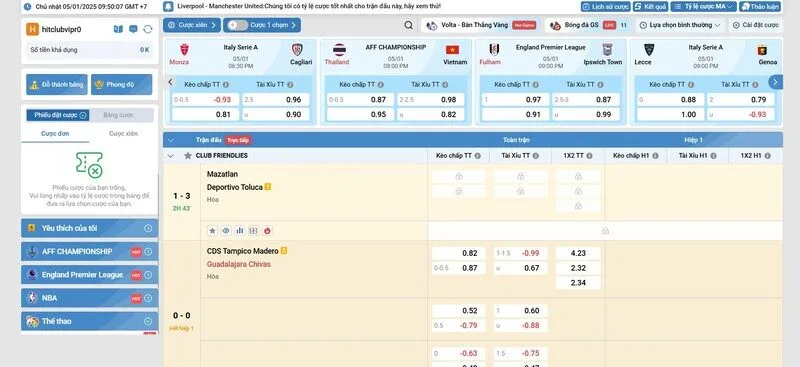Screen dimensions: 800x367
Task: Collapse the CLUB FRIENDLIES section
Action: click(x=171, y=156)
